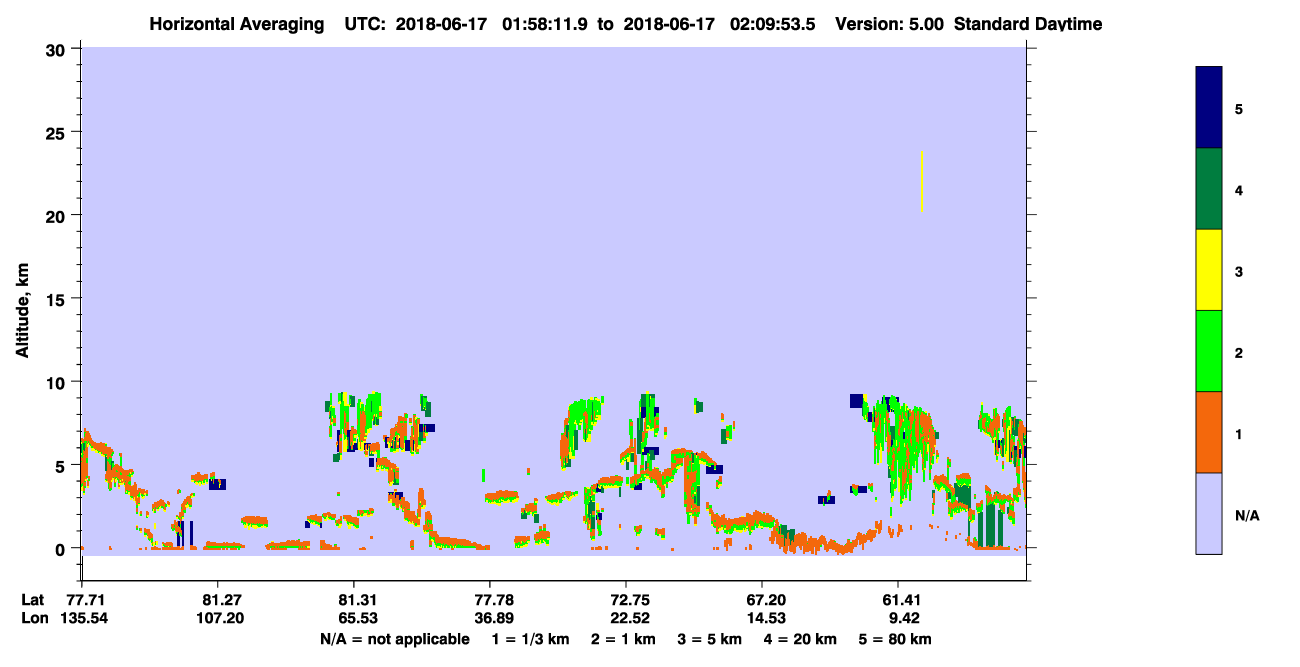Click the bright green colorbar segment labeled 2
Viewport: 1300px width, 667px height.
point(1209,351)
